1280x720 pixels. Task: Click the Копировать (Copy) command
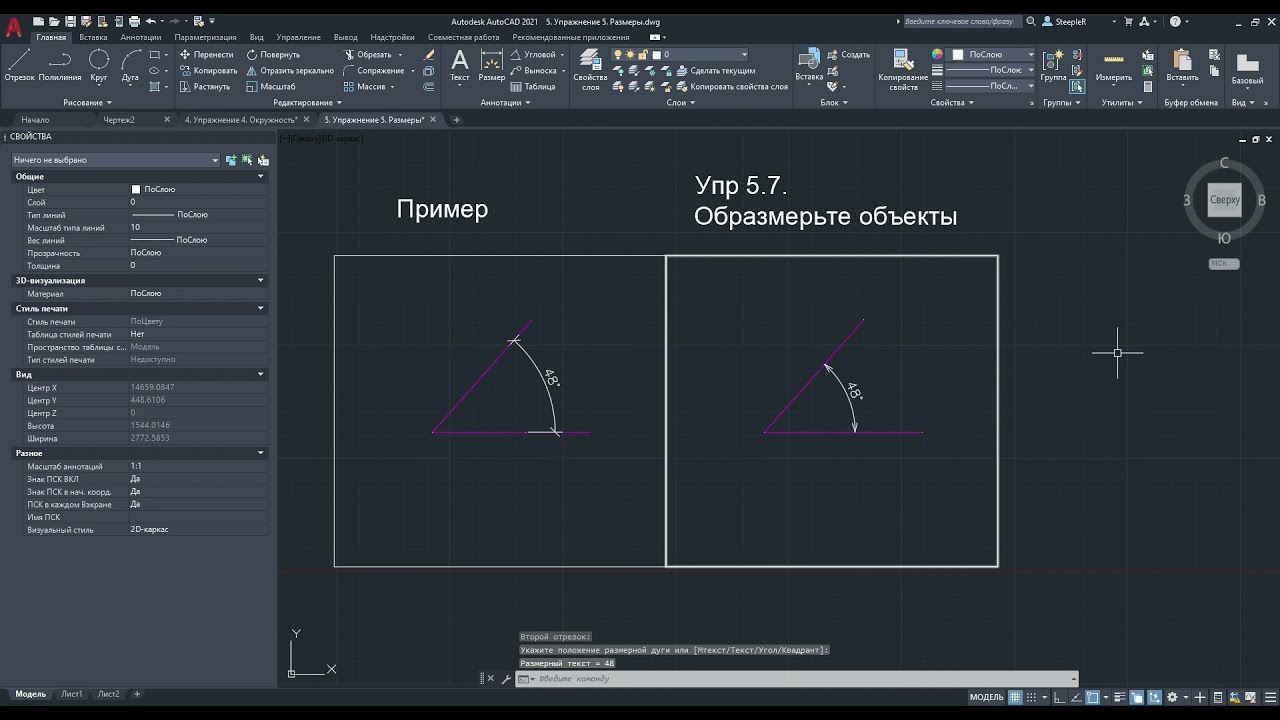(208, 71)
